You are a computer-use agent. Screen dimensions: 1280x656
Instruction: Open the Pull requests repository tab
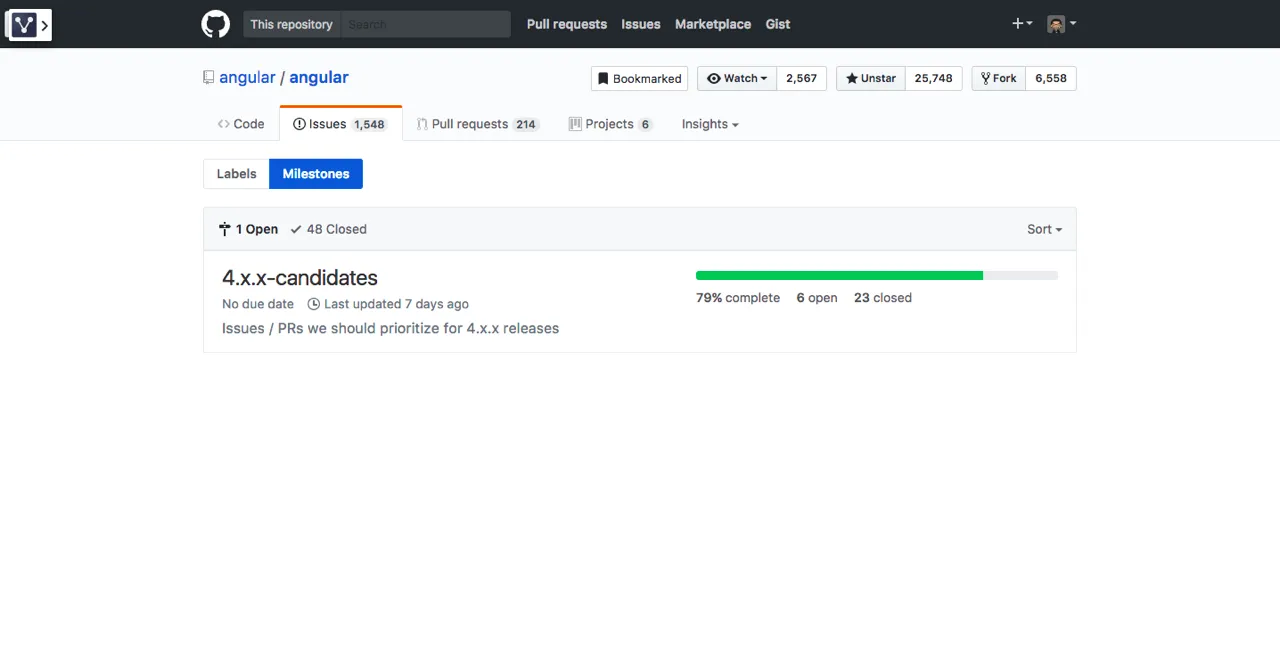(477, 124)
